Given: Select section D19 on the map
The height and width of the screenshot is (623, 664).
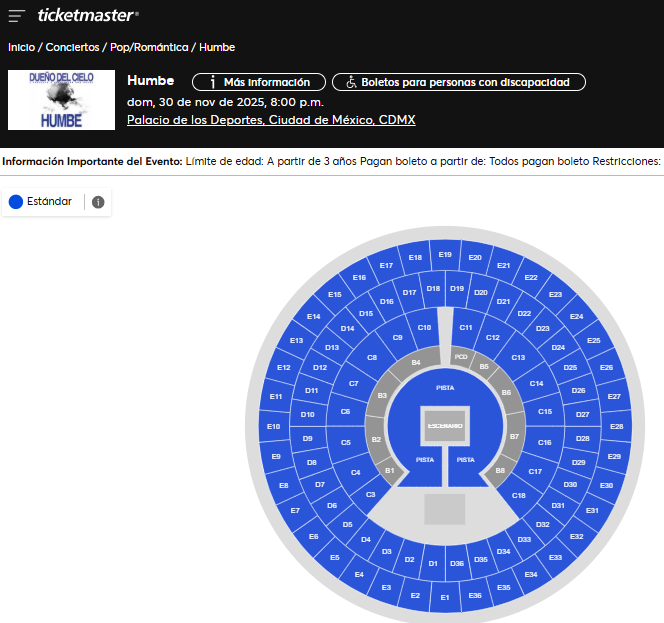Looking at the screenshot, I should 457,288.
